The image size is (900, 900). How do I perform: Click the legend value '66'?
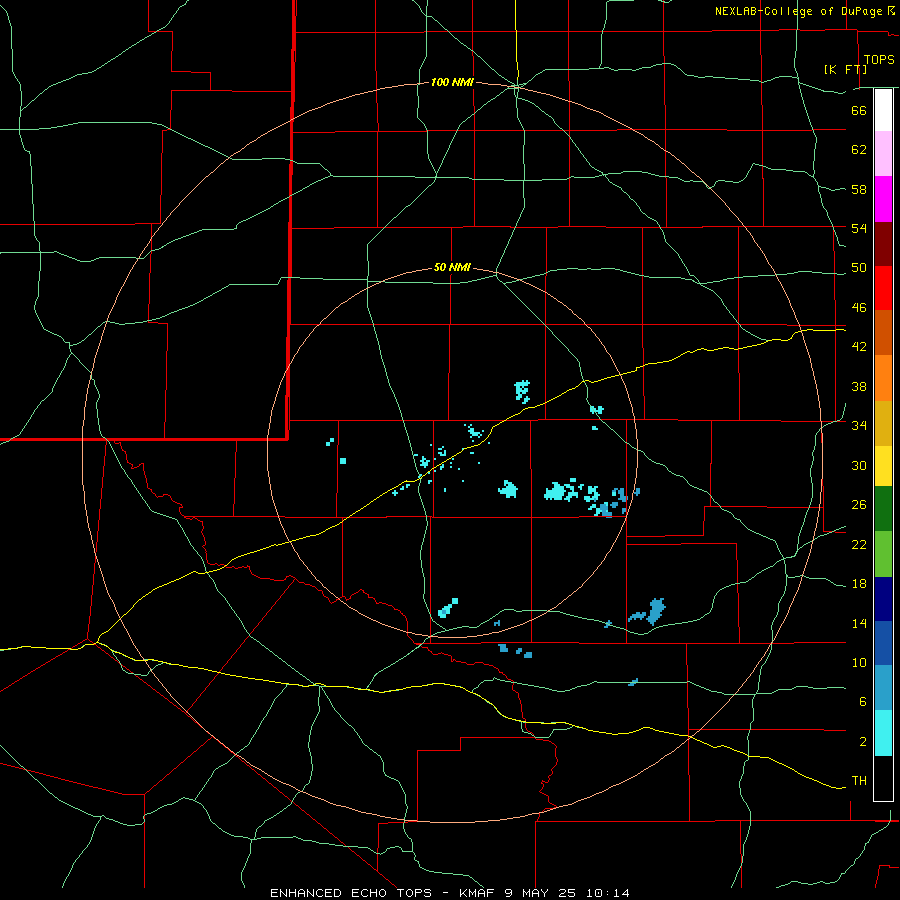859,110
